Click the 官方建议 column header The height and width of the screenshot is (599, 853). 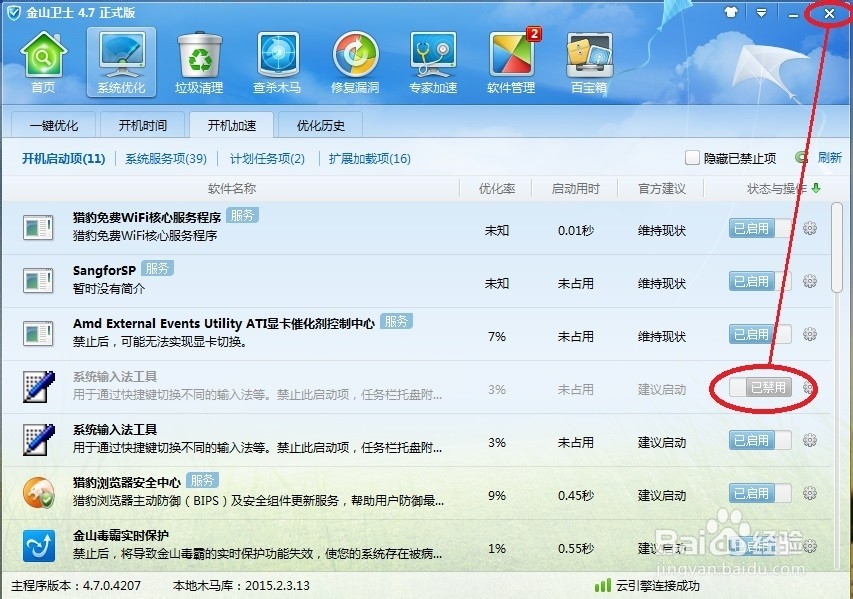click(x=662, y=189)
